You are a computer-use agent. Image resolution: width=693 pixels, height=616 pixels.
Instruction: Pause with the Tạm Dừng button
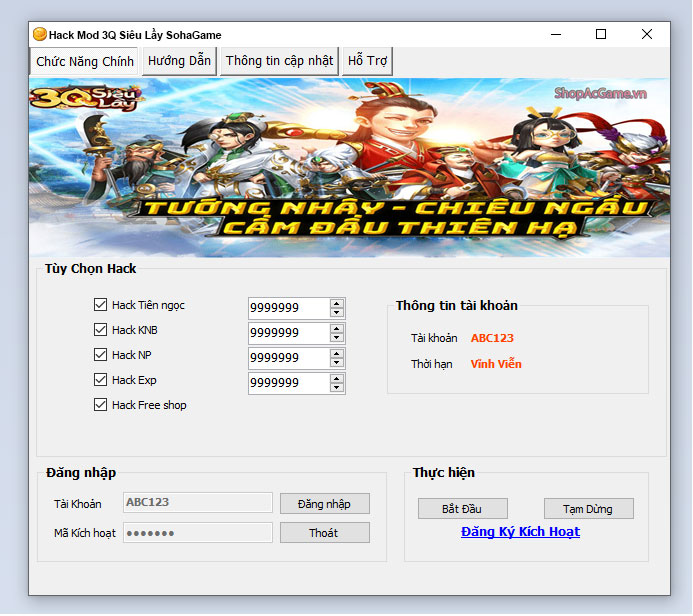pyautogui.click(x=589, y=509)
